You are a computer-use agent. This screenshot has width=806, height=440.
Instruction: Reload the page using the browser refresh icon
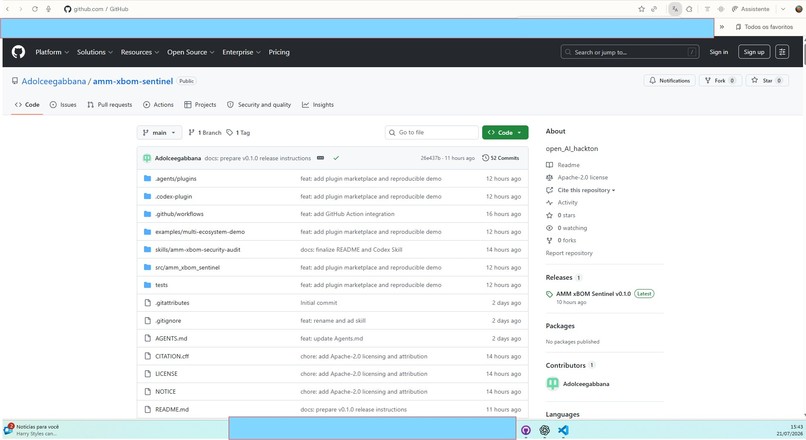pyautogui.click(x=34, y=9)
